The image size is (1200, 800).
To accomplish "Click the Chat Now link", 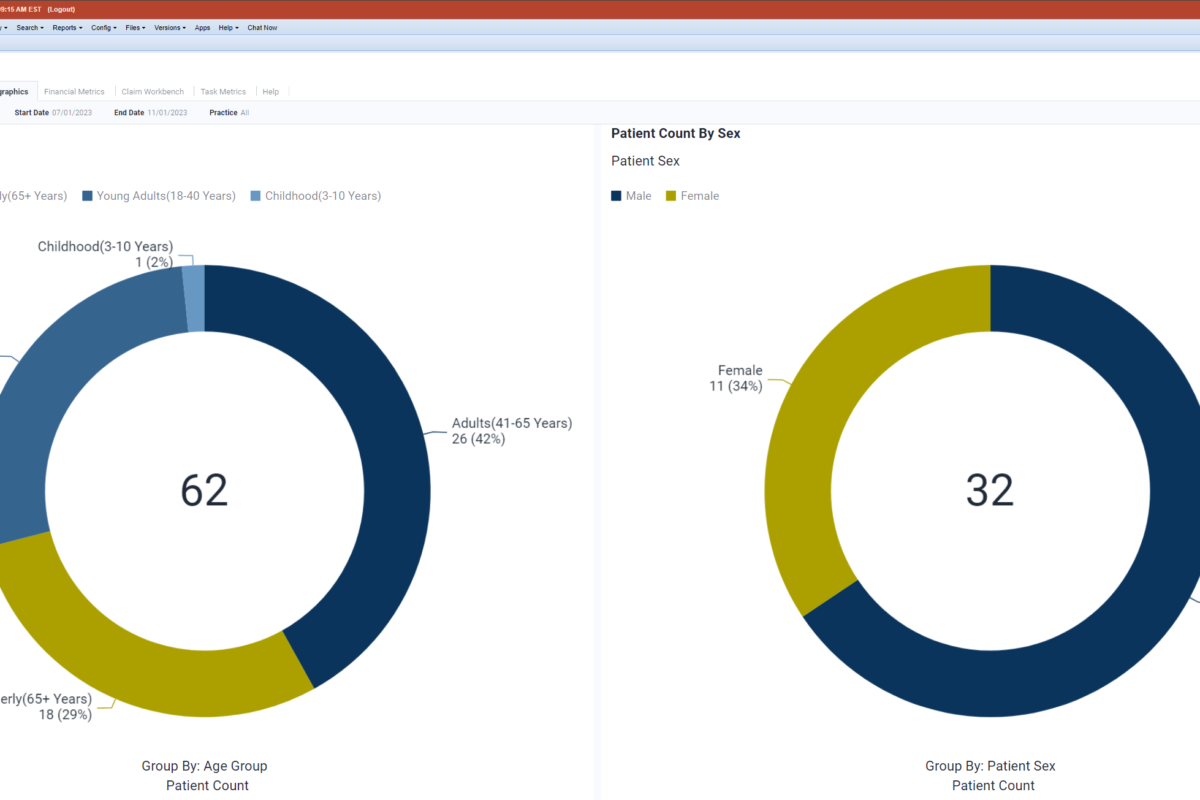I will (262, 28).
